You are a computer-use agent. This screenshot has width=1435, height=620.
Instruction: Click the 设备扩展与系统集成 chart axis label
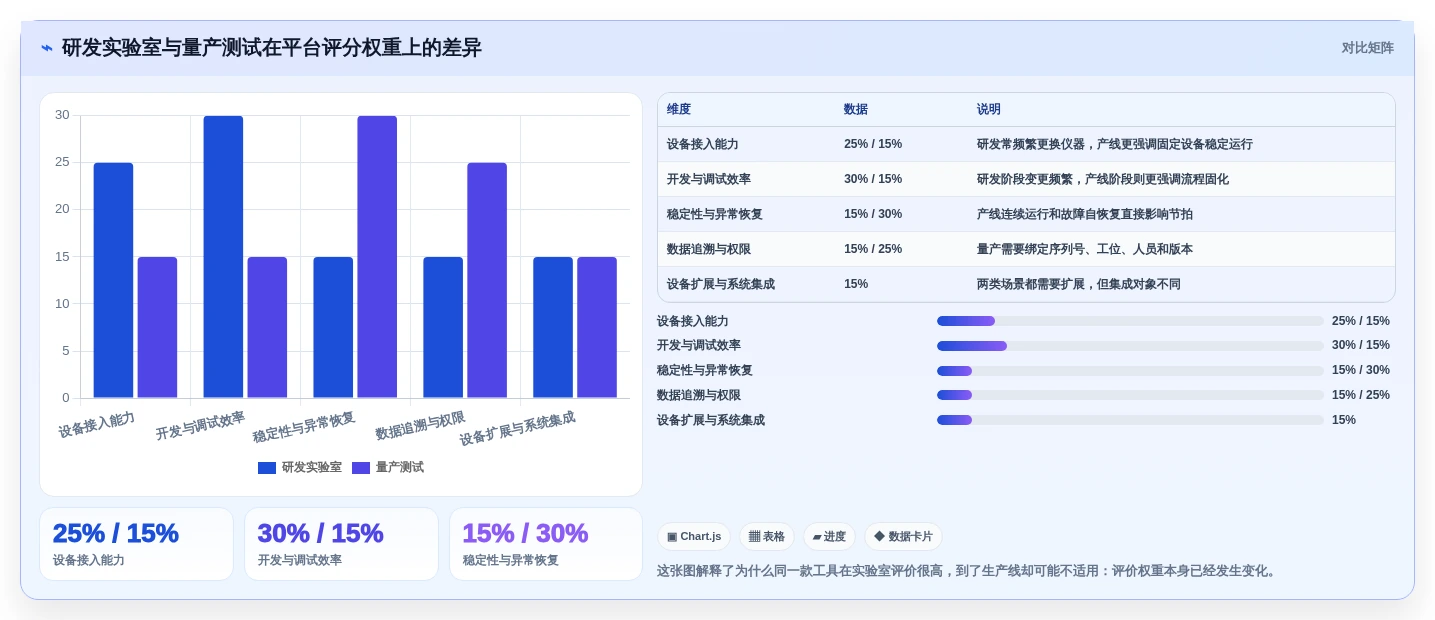click(x=517, y=429)
